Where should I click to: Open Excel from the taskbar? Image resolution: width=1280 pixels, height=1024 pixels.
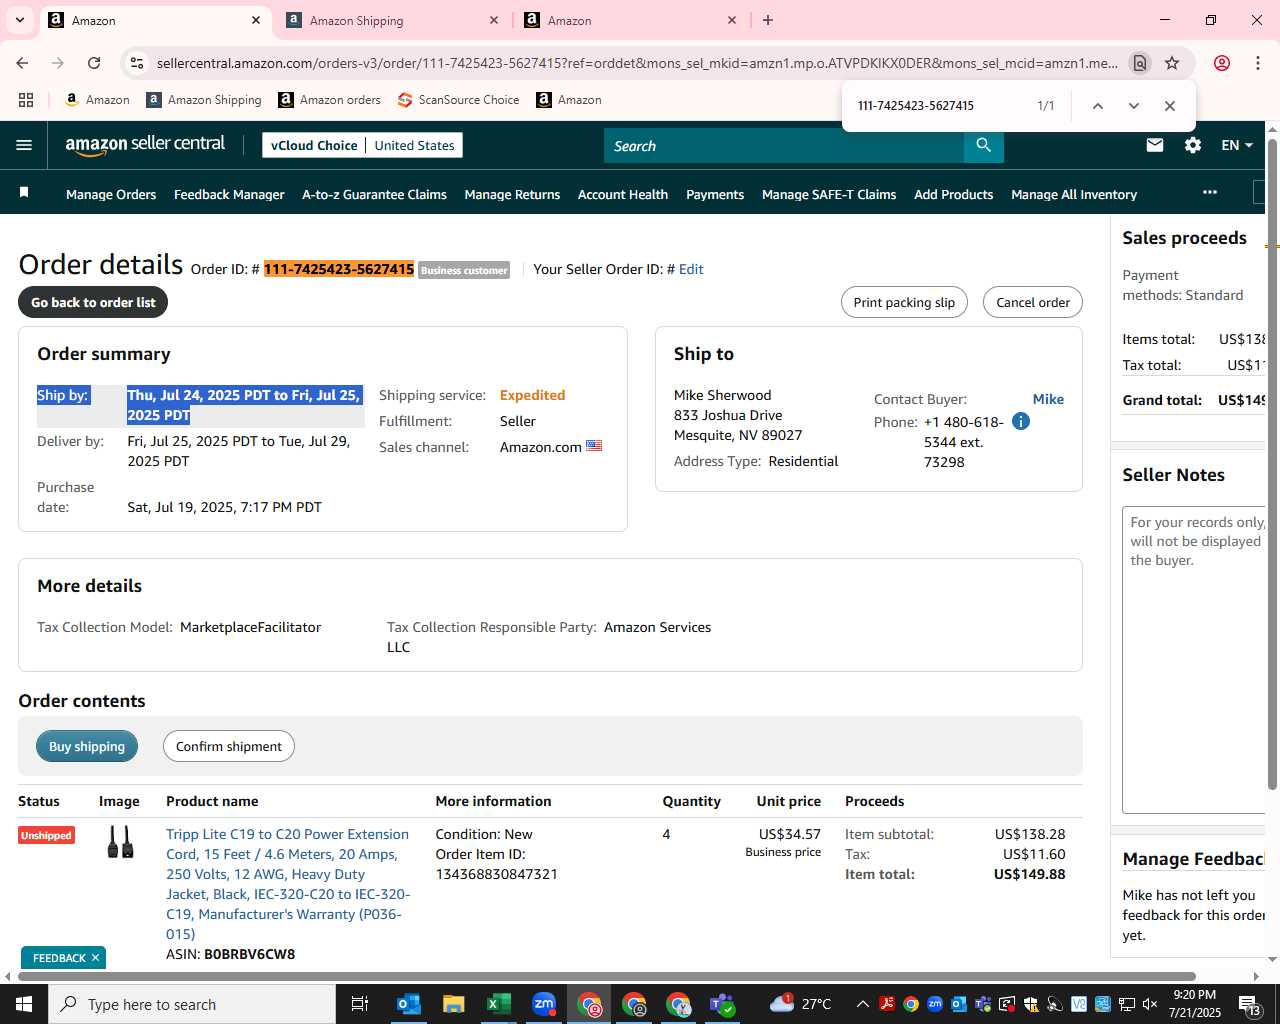(498, 1004)
